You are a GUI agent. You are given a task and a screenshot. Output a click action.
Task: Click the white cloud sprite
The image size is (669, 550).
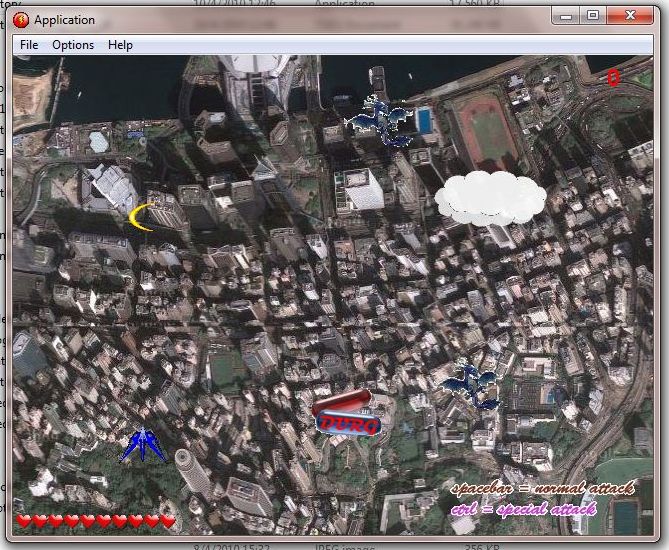(x=490, y=198)
